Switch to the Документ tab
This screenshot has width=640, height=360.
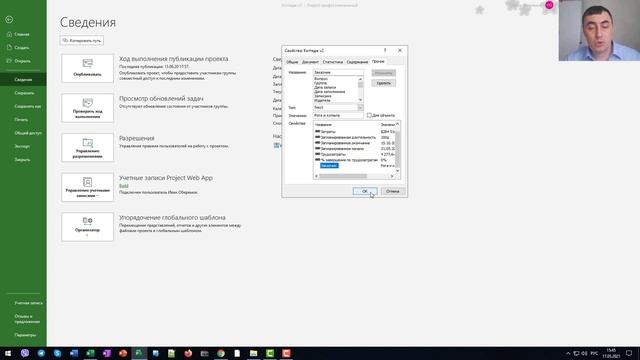pyautogui.click(x=310, y=62)
